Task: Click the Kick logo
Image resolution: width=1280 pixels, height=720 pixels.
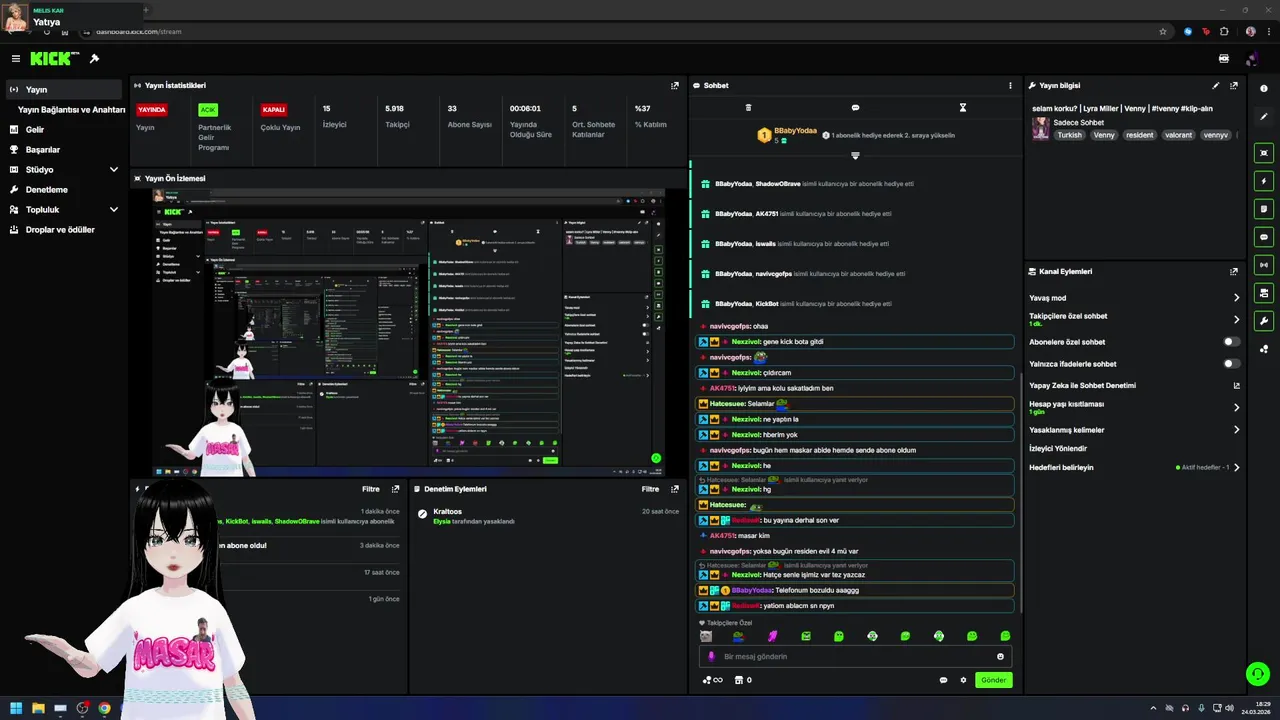Action: point(50,59)
